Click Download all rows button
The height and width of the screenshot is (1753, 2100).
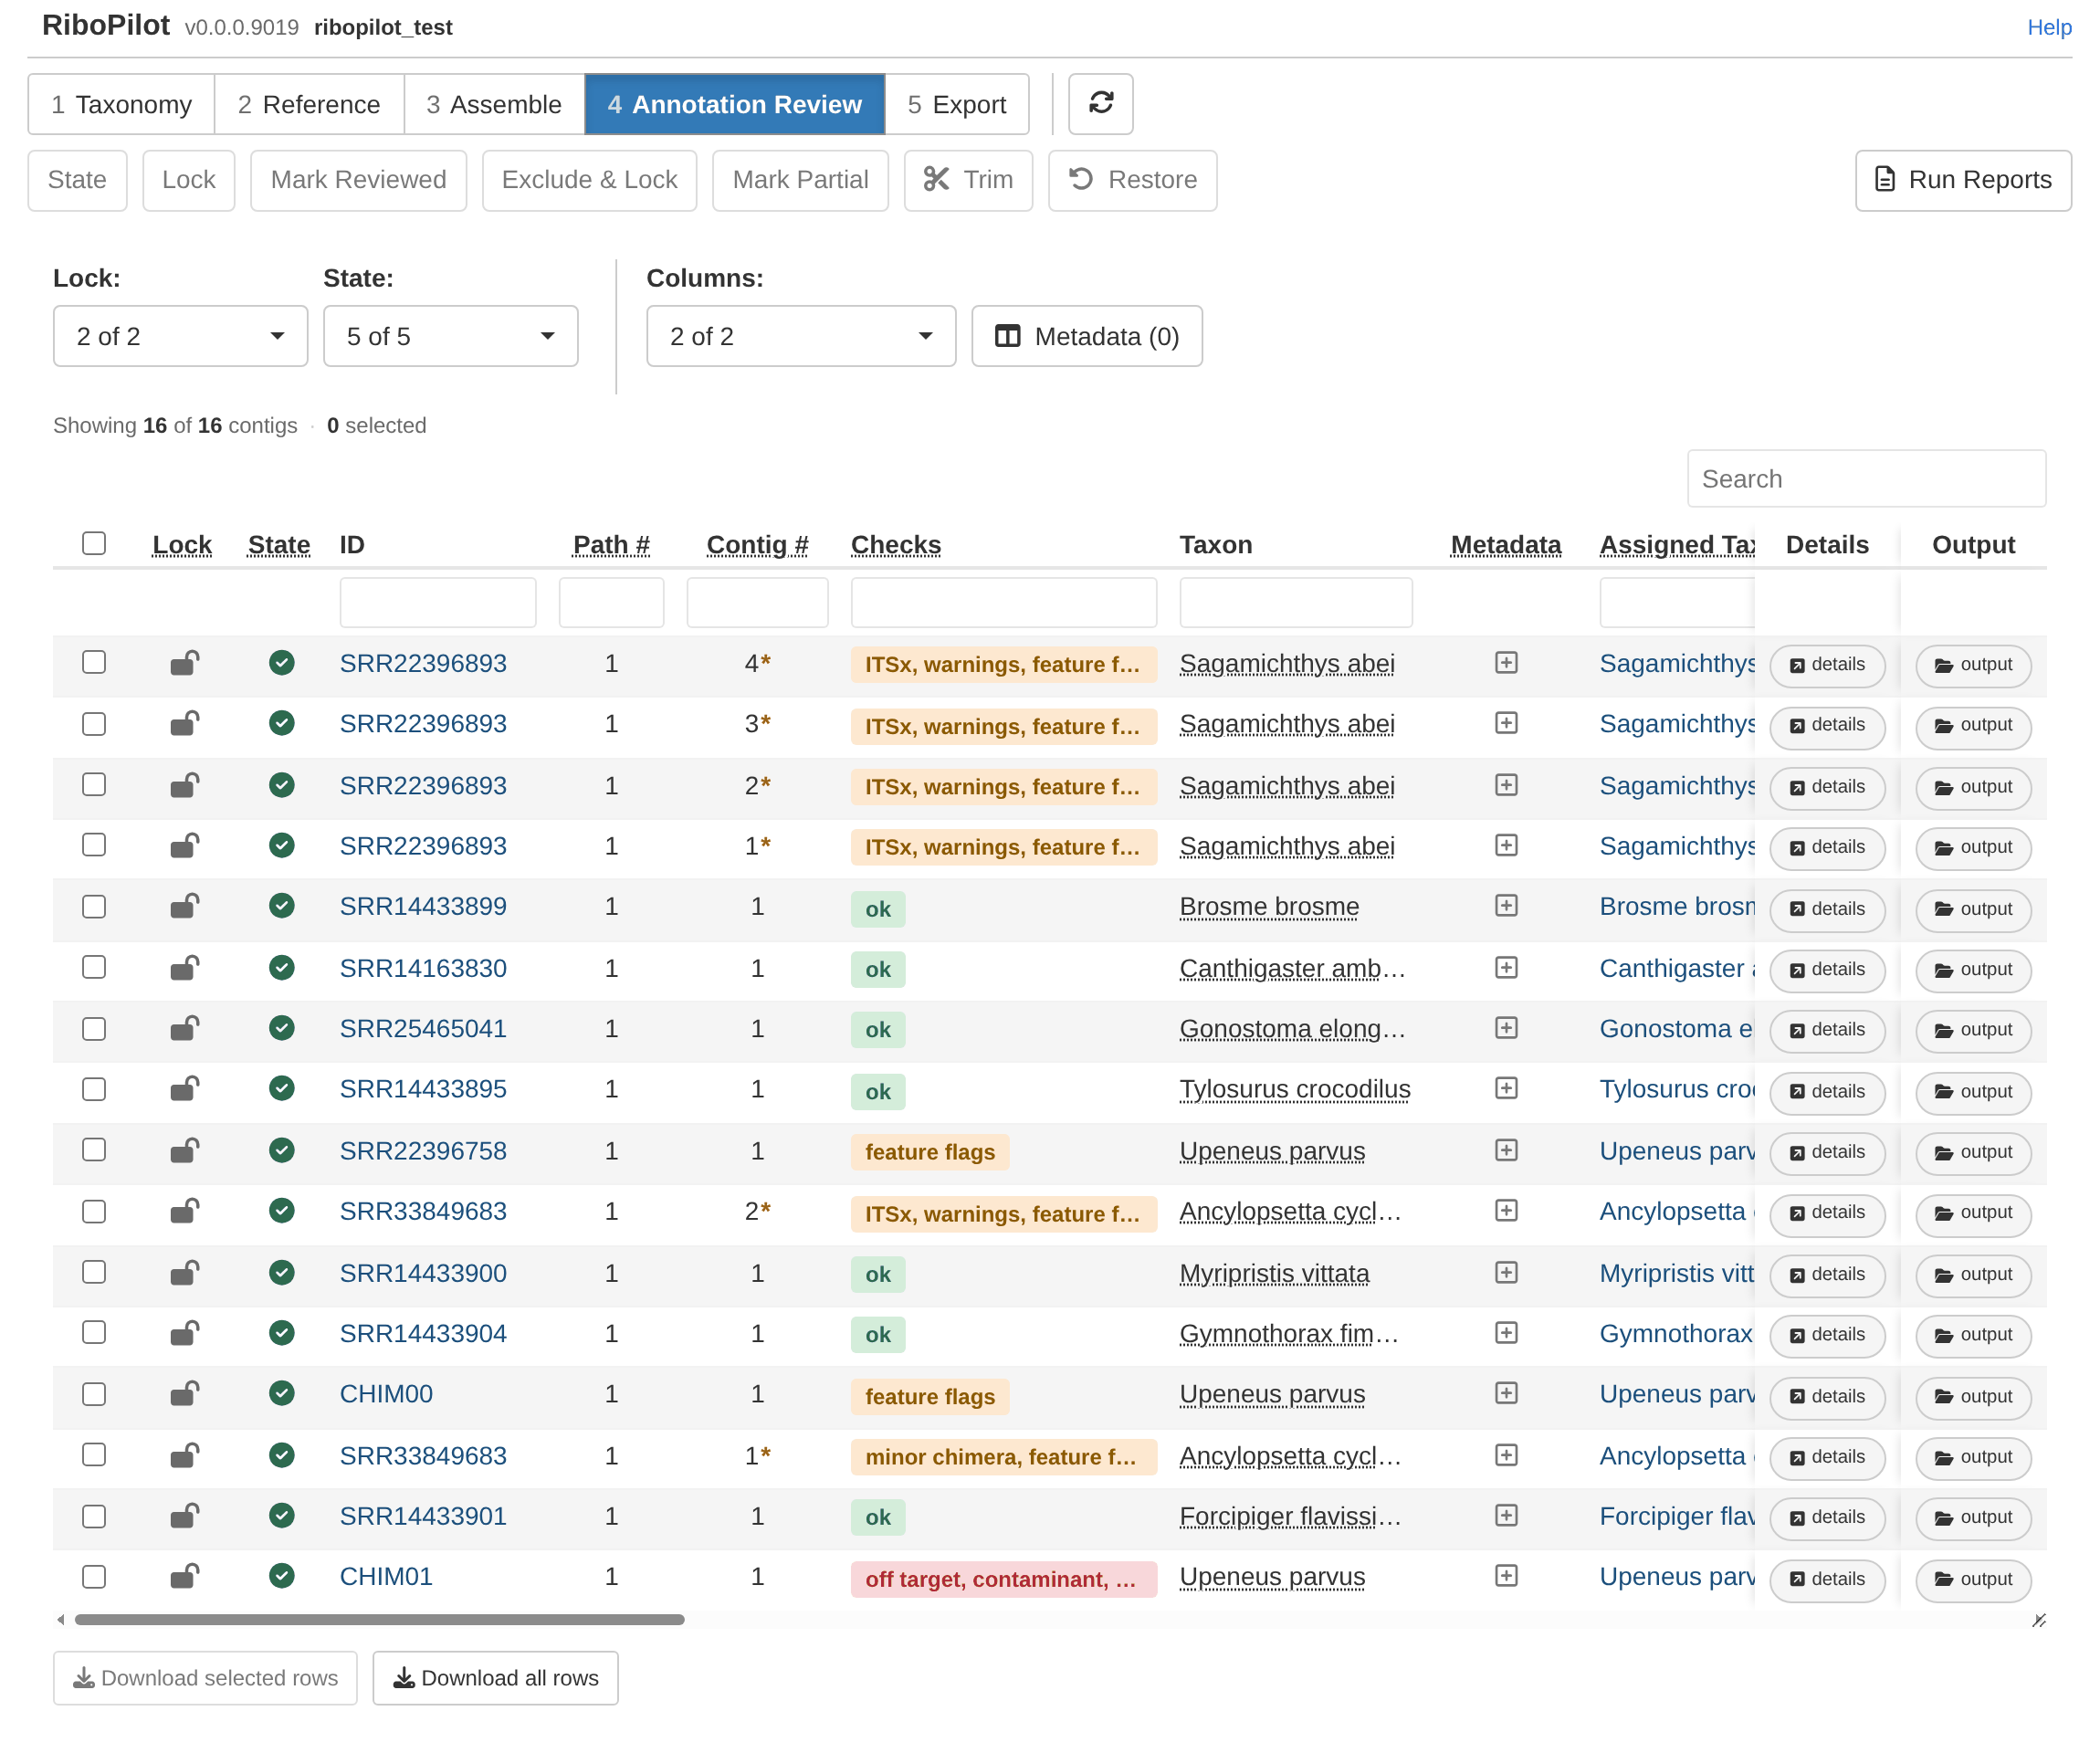click(495, 1677)
